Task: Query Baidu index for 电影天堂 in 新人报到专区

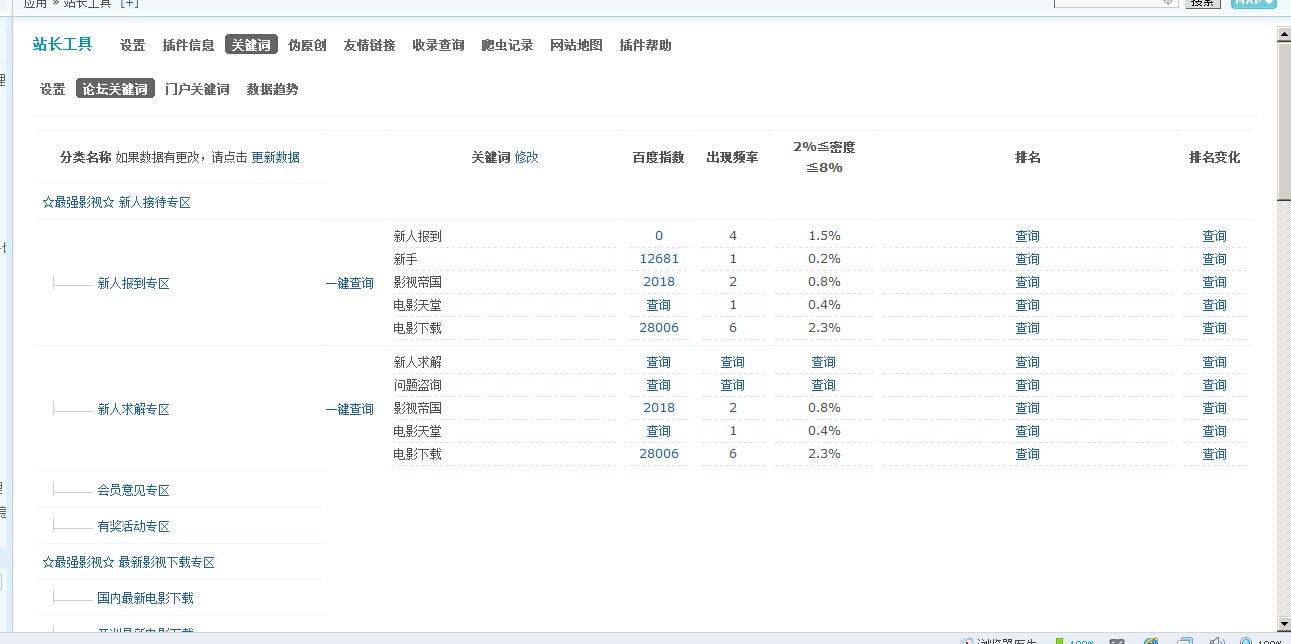Action: (659, 305)
